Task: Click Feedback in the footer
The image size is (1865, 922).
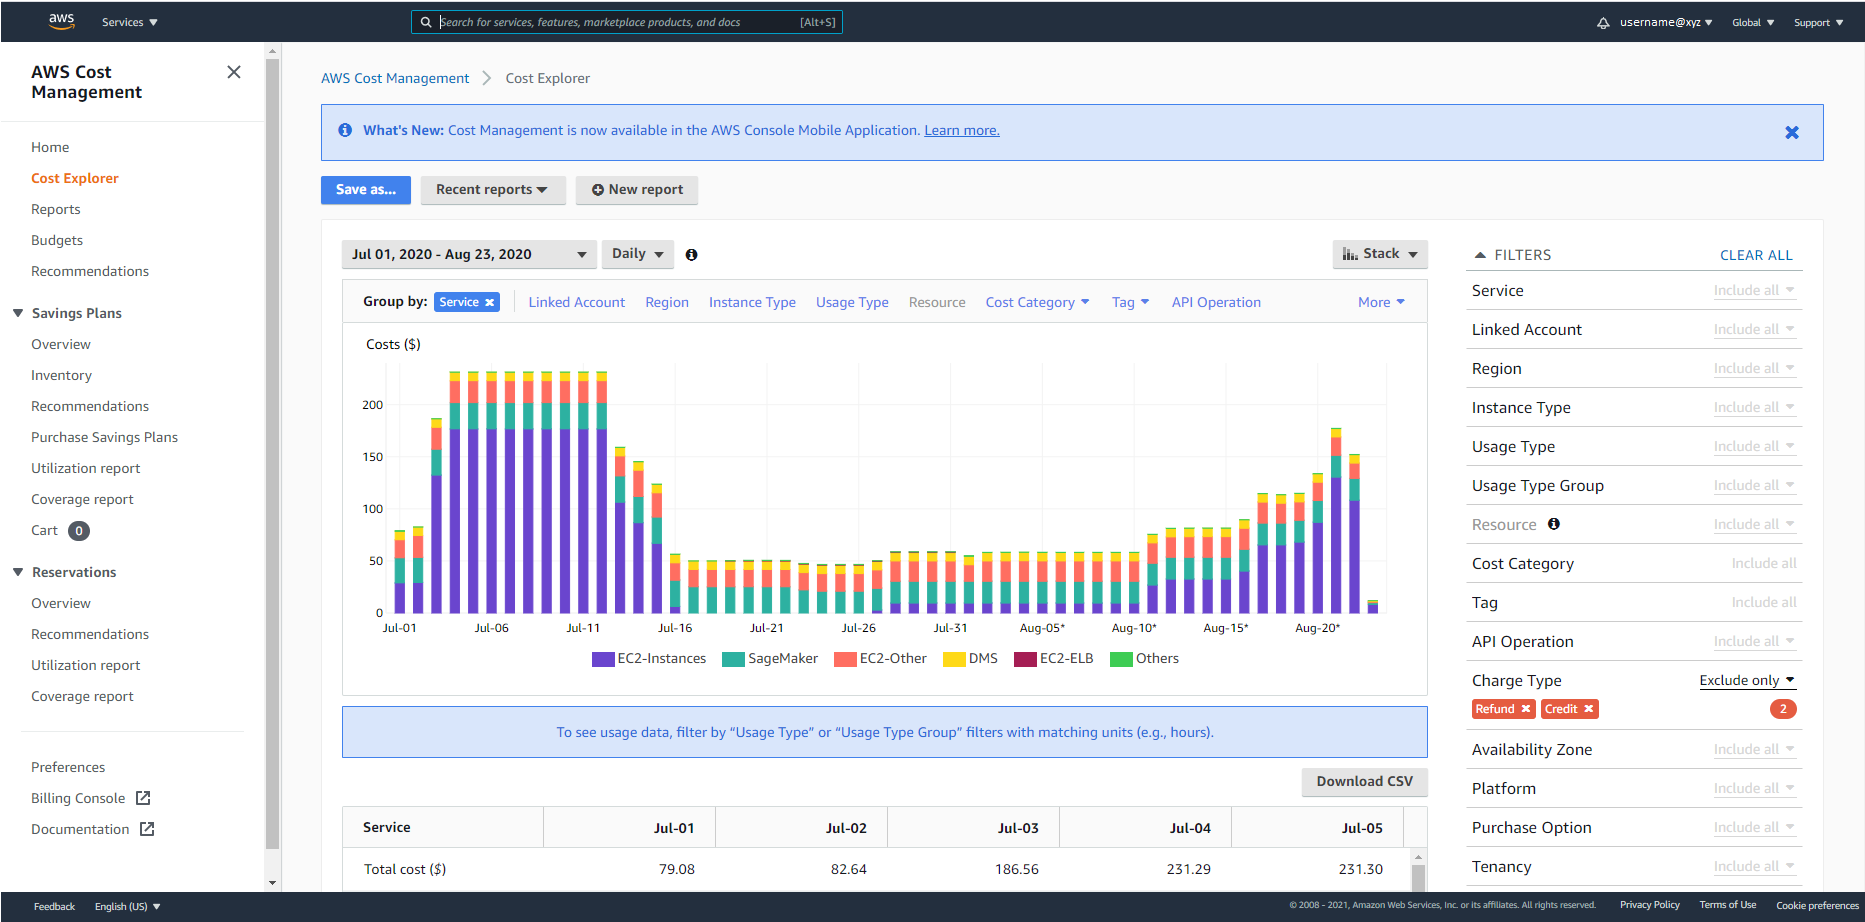Action: pyautogui.click(x=54, y=907)
